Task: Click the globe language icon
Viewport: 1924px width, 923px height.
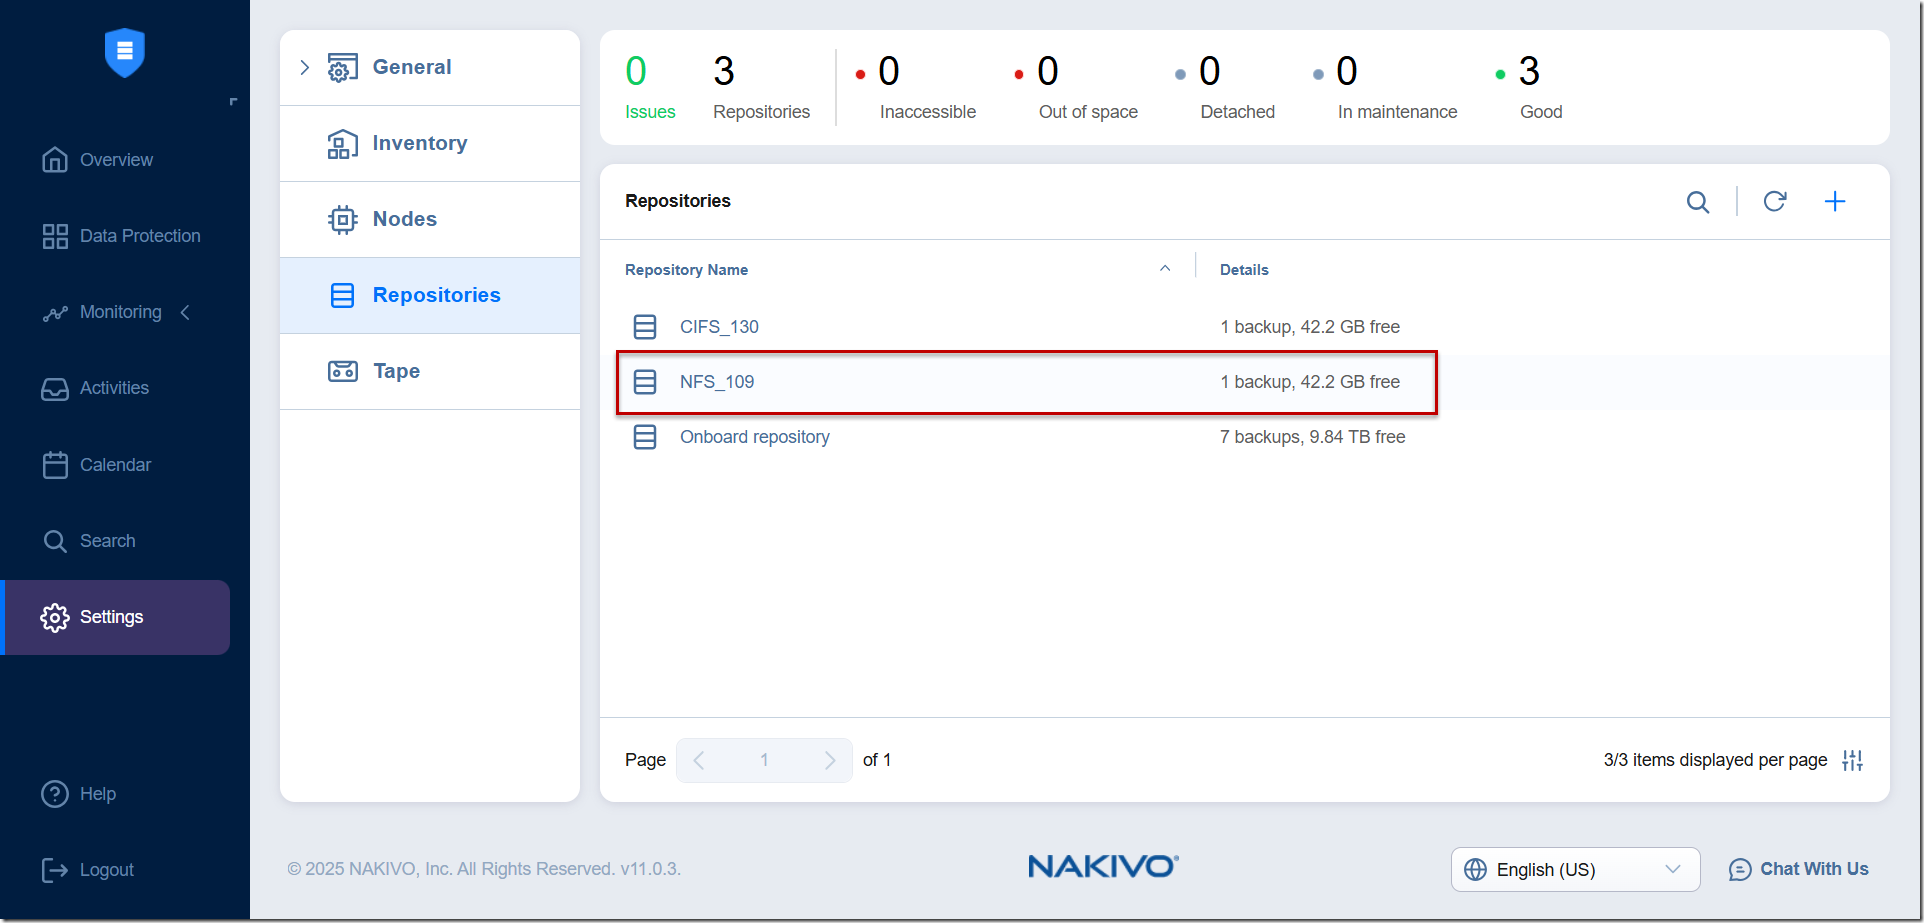Action: pyautogui.click(x=1475, y=870)
